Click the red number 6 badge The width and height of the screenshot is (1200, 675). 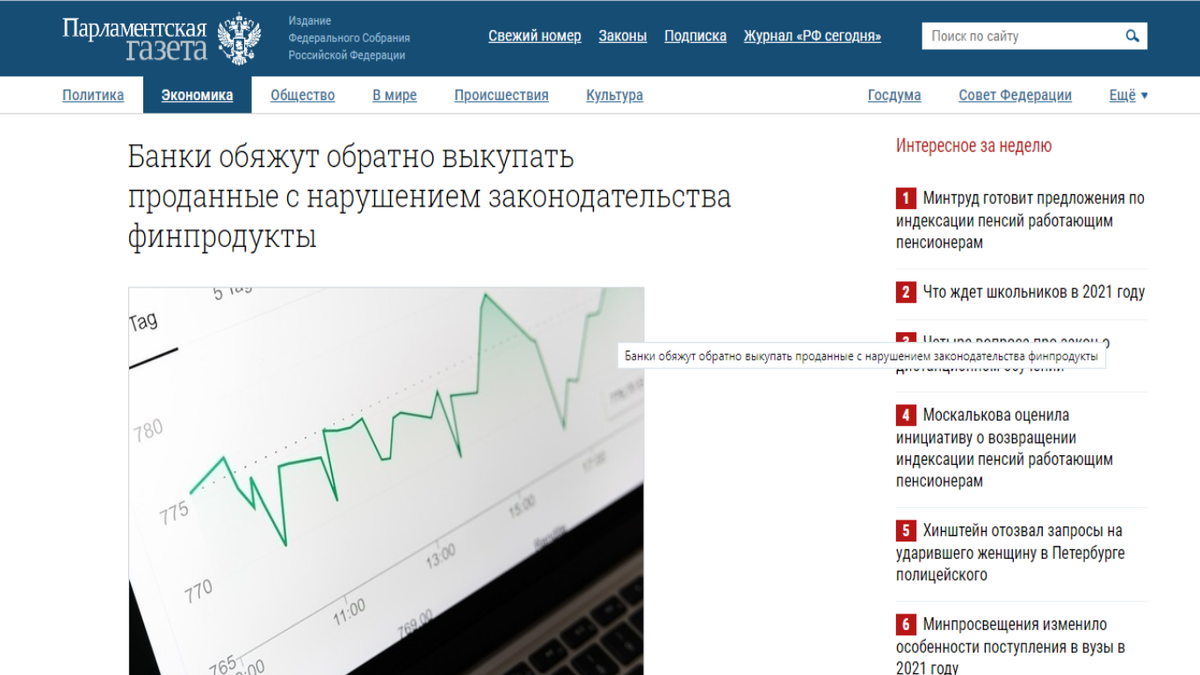pos(906,625)
